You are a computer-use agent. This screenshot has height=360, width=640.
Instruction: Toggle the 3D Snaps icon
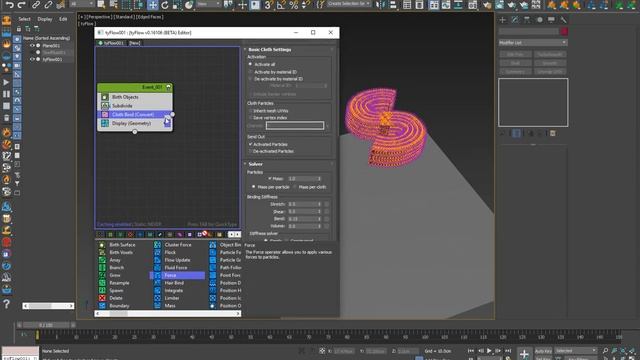268,5
